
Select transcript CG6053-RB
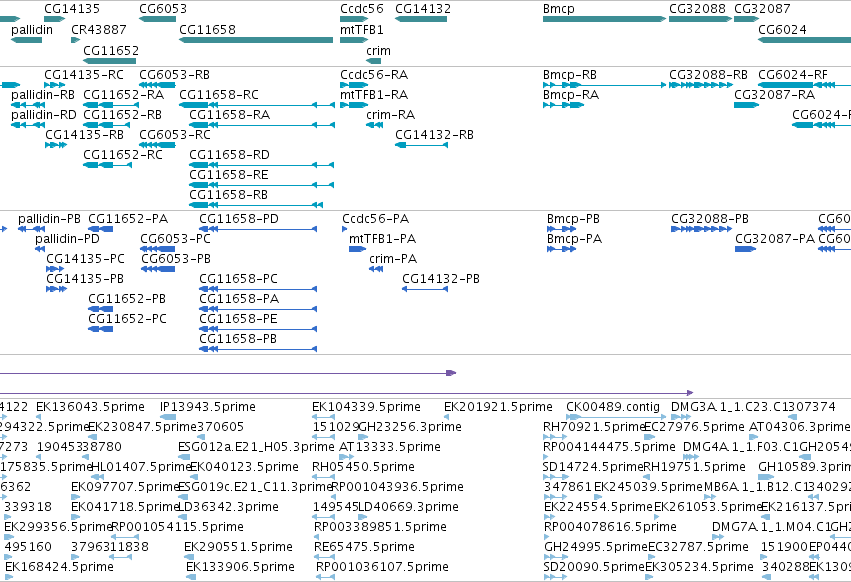pos(157,85)
